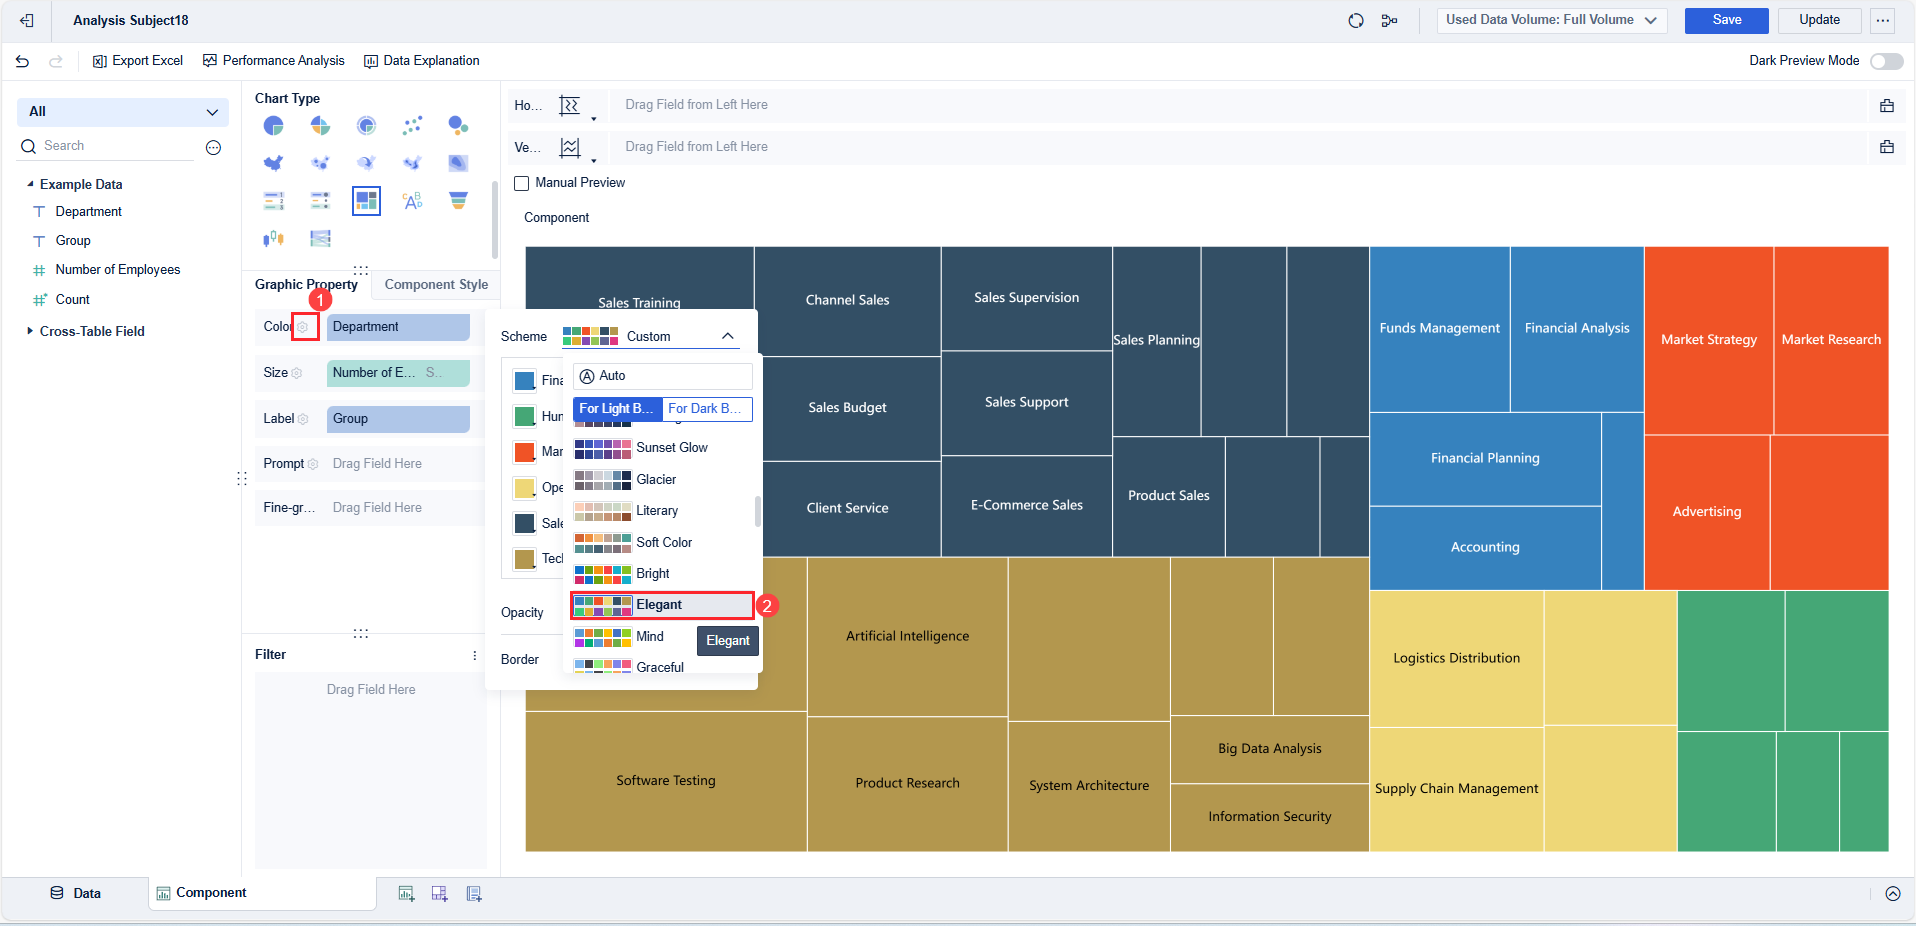This screenshot has height=926, width=1916.
Task: Click the redo arrow icon
Action: [x=56, y=61]
